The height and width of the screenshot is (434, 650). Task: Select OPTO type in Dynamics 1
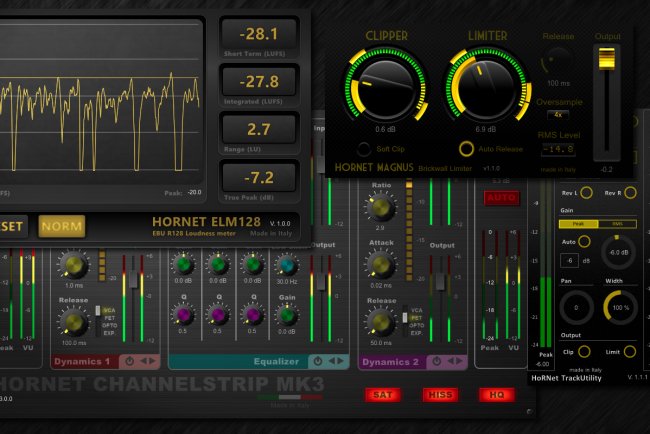(109, 325)
